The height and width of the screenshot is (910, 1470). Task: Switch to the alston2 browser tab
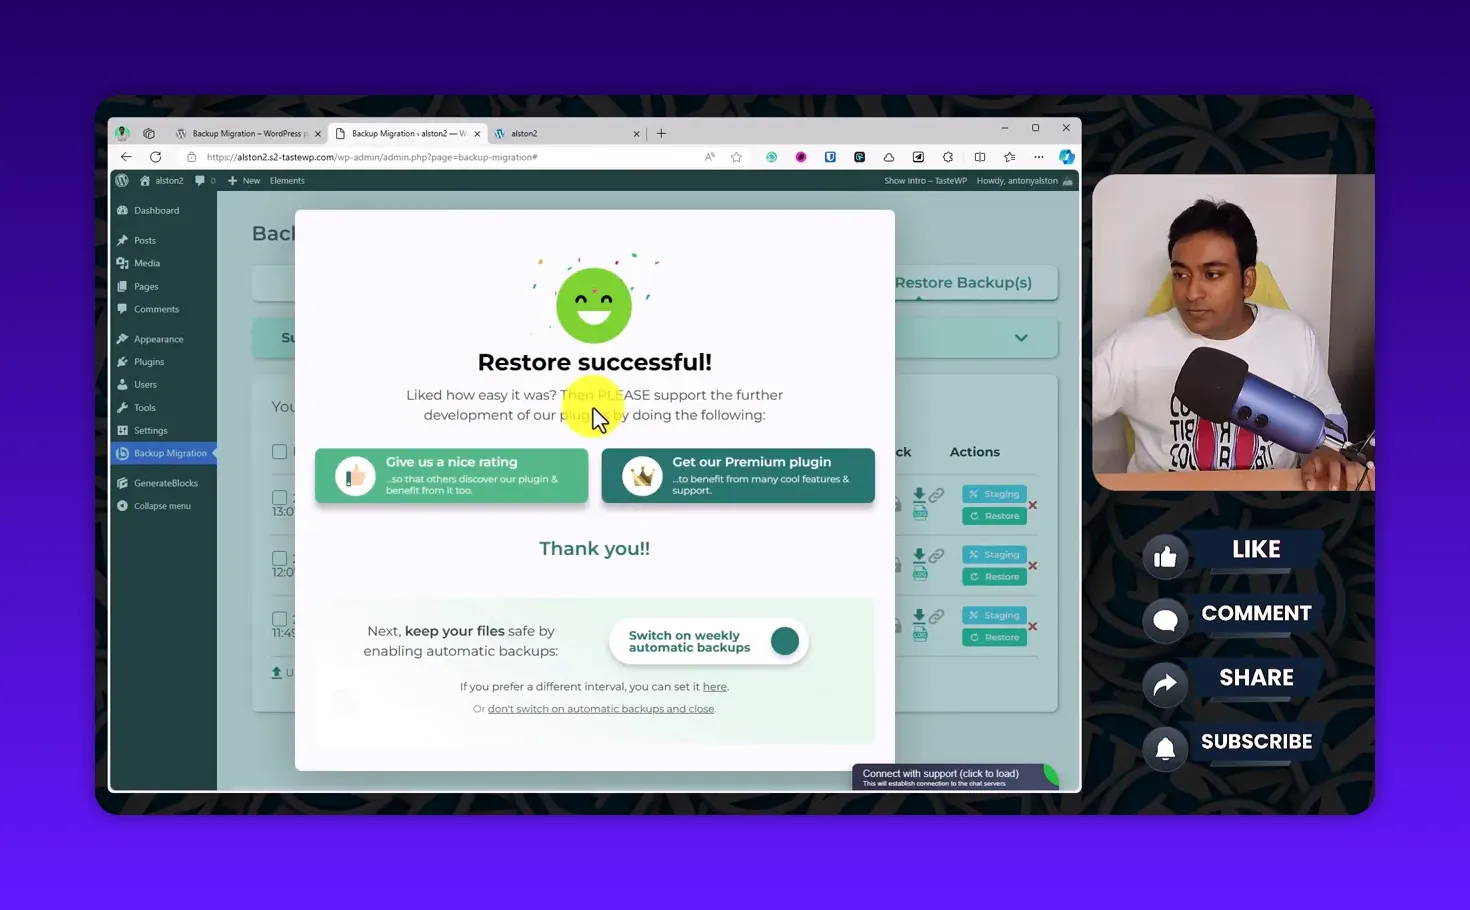525,133
